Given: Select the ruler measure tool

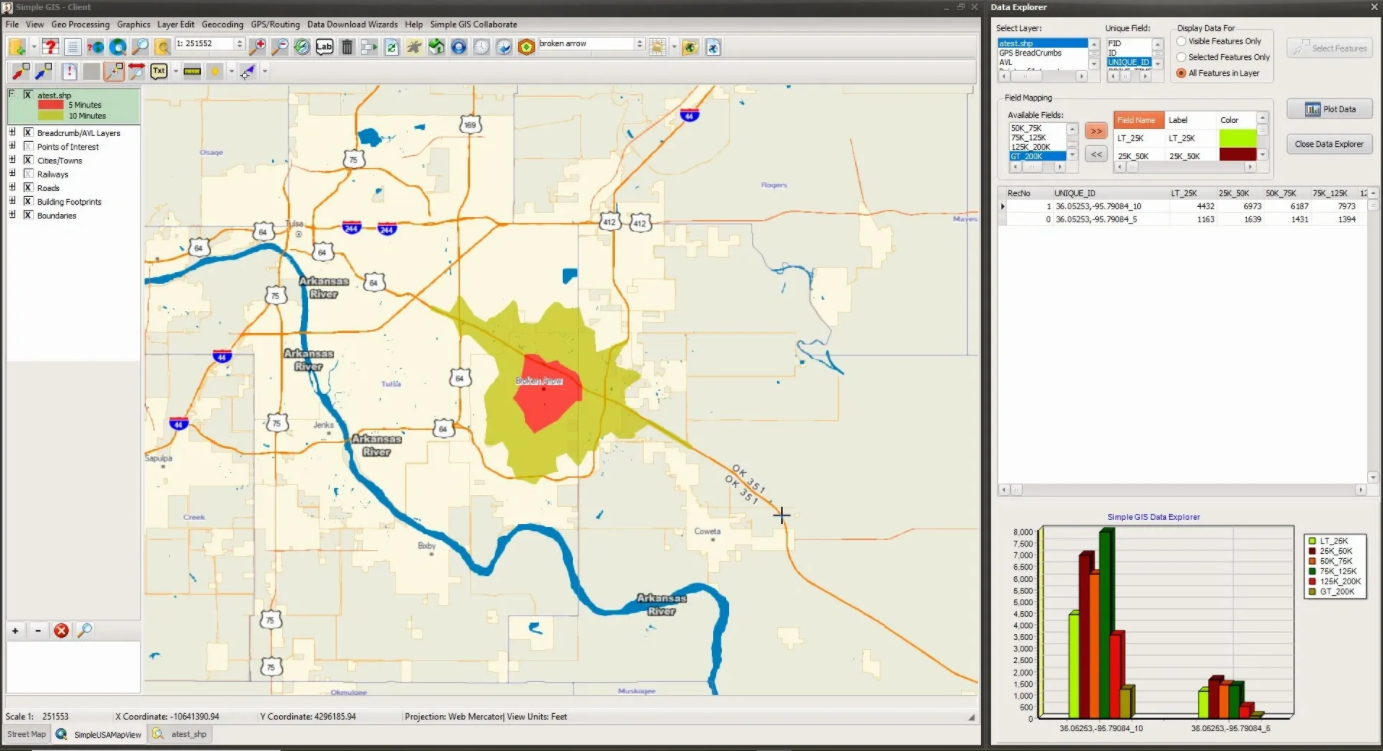Looking at the screenshot, I should point(191,70).
